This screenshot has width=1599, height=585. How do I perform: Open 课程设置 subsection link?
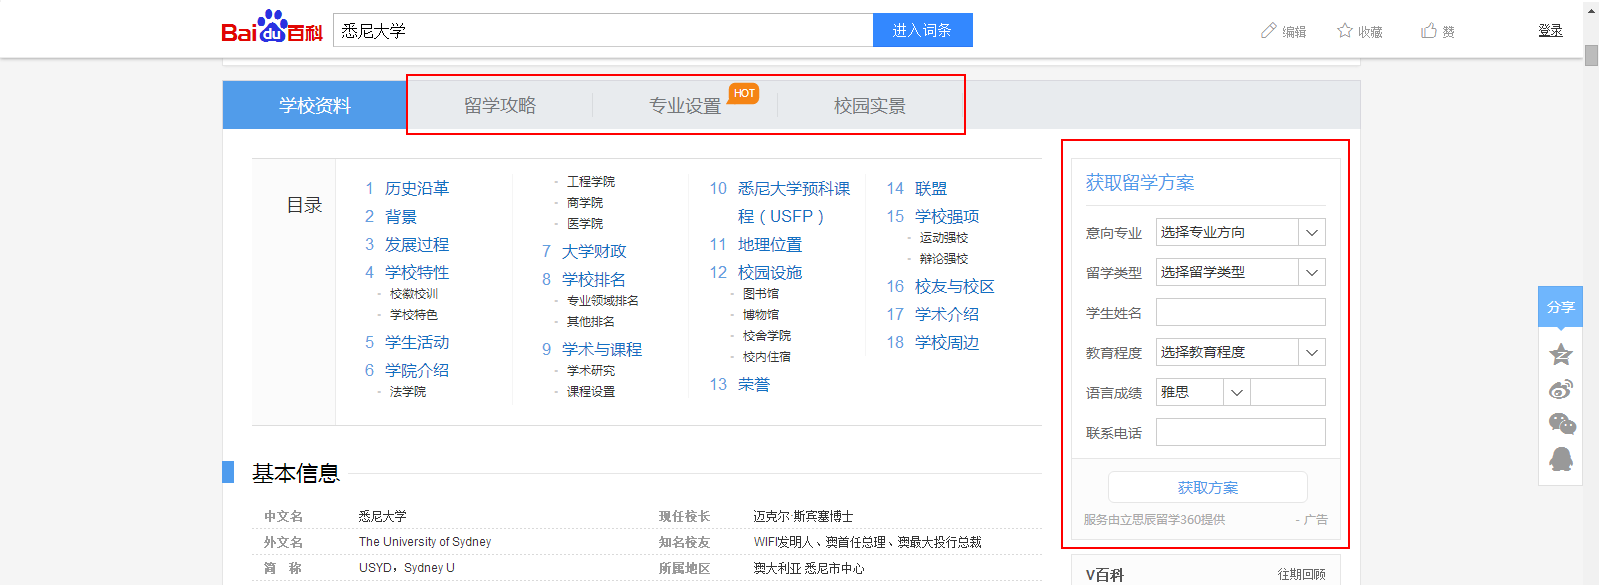[x=591, y=392]
